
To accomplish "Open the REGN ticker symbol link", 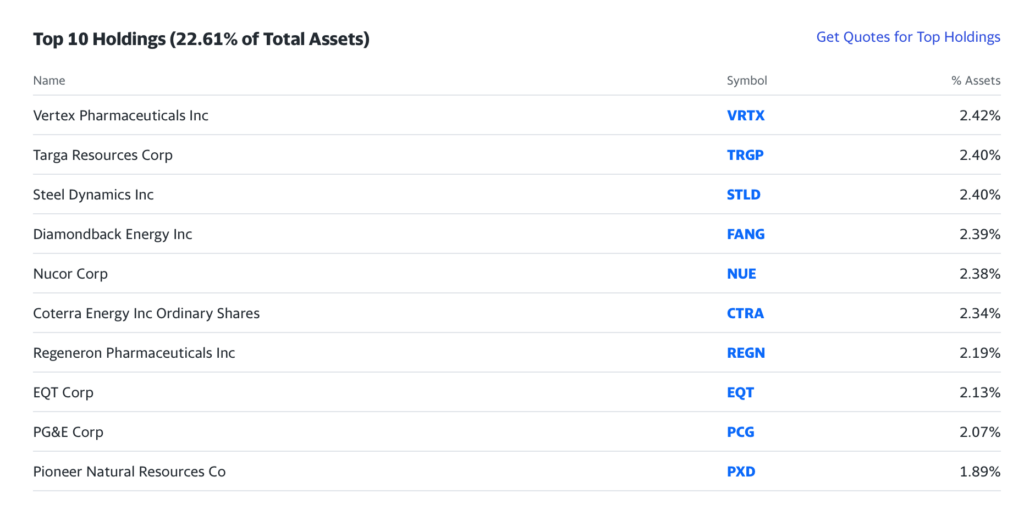I will [746, 353].
